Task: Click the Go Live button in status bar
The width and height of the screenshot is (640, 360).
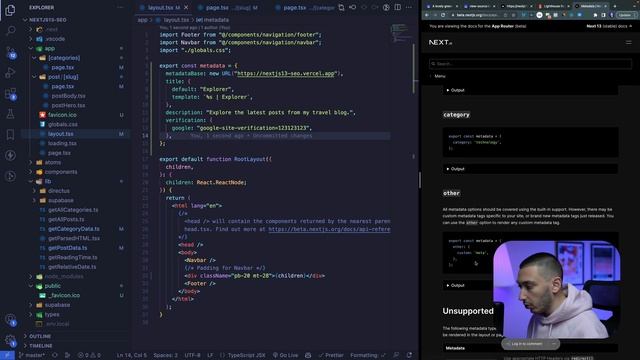Action: [285, 356]
